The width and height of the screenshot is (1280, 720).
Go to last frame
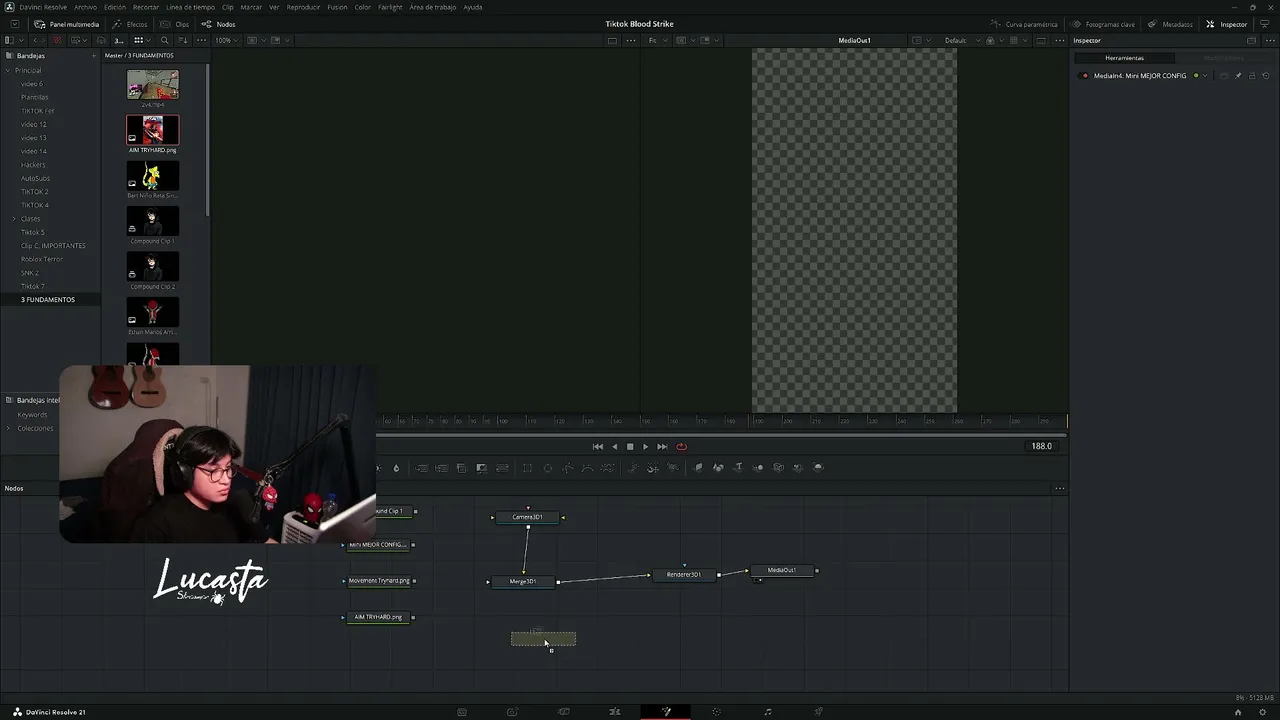[x=662, y=447]
